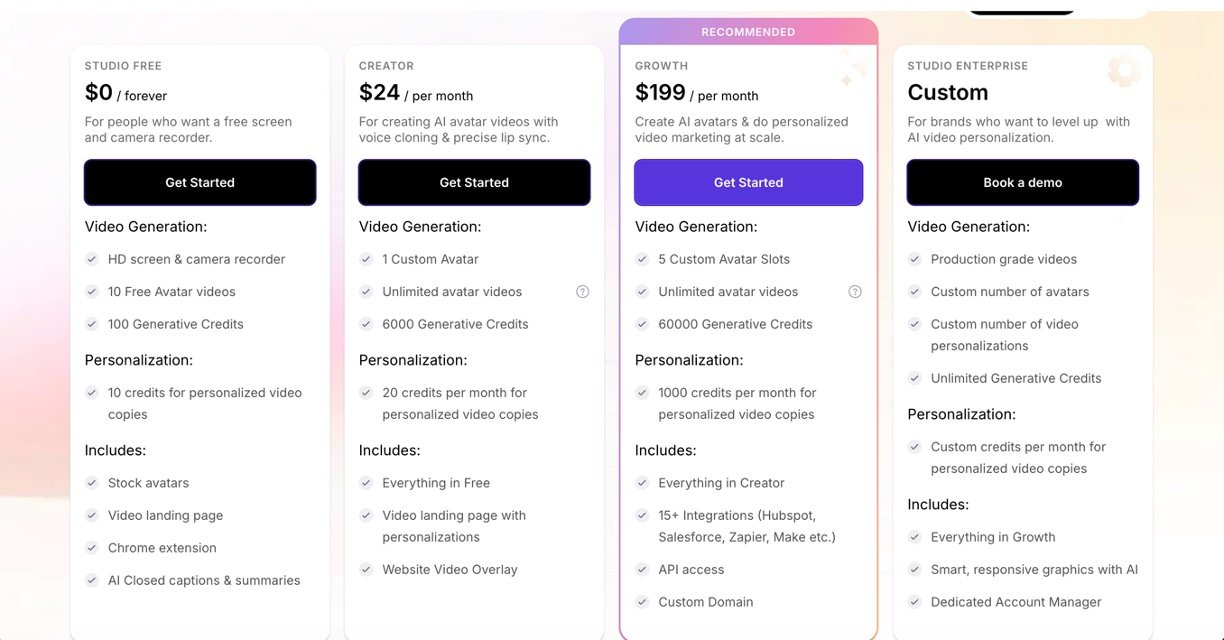Click the checkmark beside Dedicated Account Manager
The width and height of the screenshot is (1224, 640).
(x=914, y=602)
